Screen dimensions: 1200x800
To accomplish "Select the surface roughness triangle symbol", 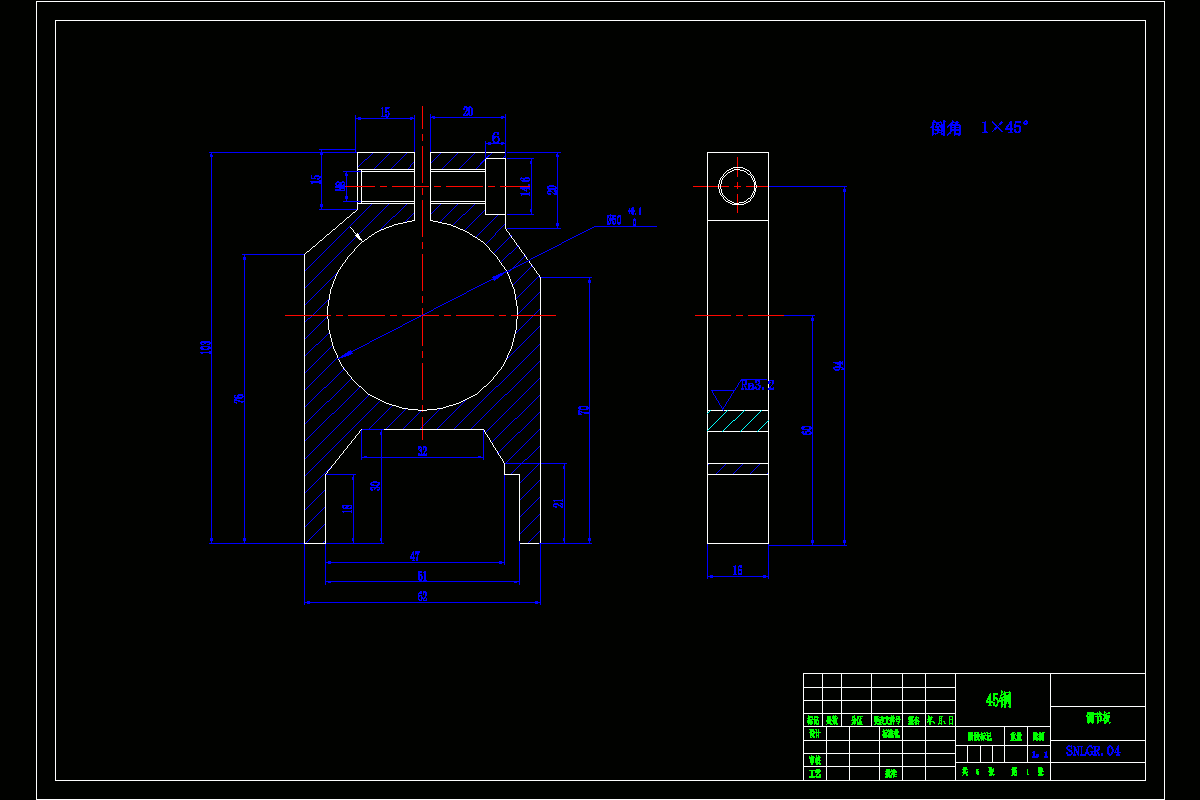I will click(723, 400).
